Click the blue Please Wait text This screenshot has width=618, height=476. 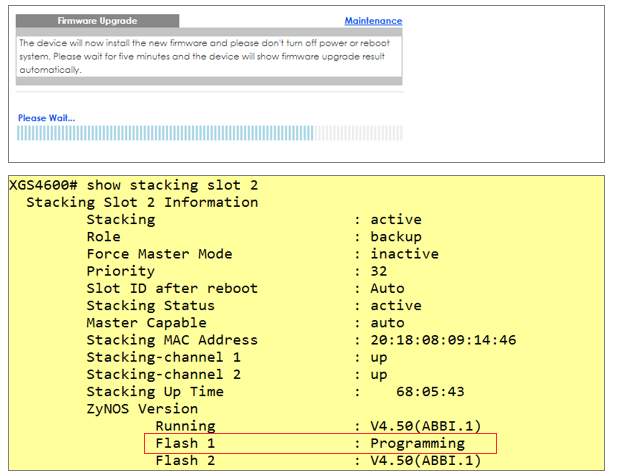46,118
